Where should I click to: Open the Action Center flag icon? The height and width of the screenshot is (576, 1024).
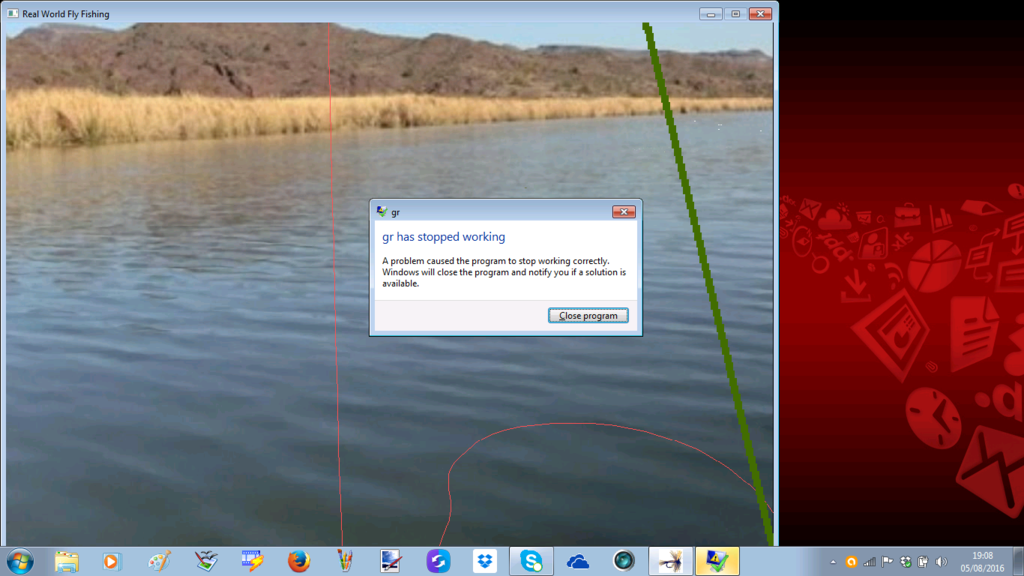[887, 562]
